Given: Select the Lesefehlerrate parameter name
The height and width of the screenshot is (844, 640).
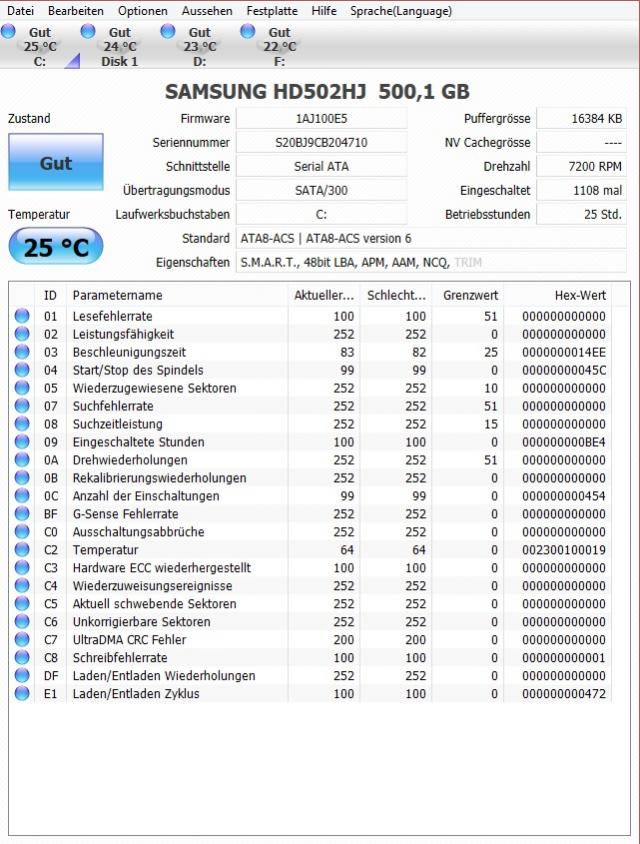Looking at the screenshot, I should tap(112, 316).
